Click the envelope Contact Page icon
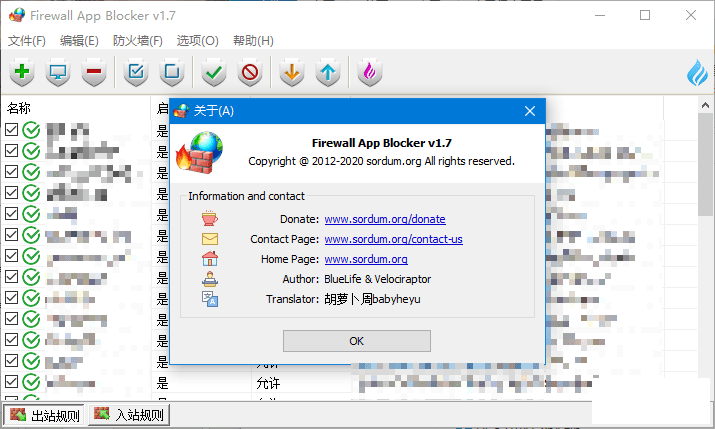The height and width of the screenshot is (429, 715). coord(210,239)
